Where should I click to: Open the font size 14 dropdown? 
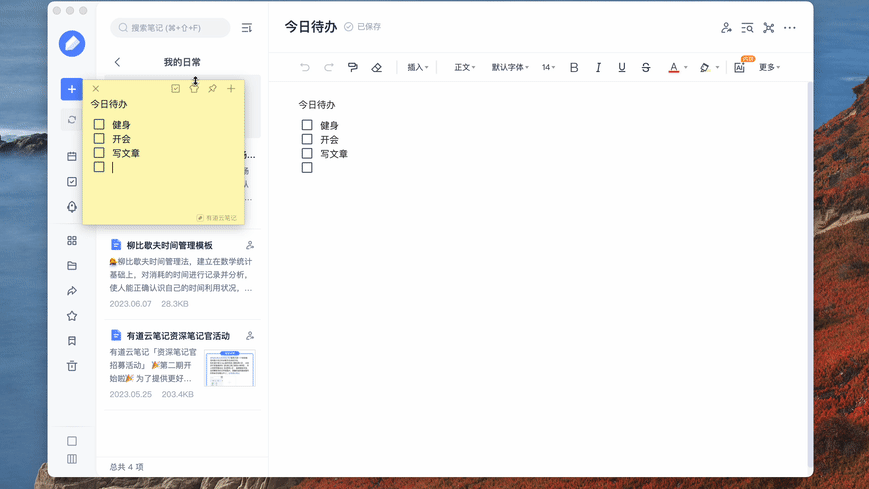click(x=548, y=67)
